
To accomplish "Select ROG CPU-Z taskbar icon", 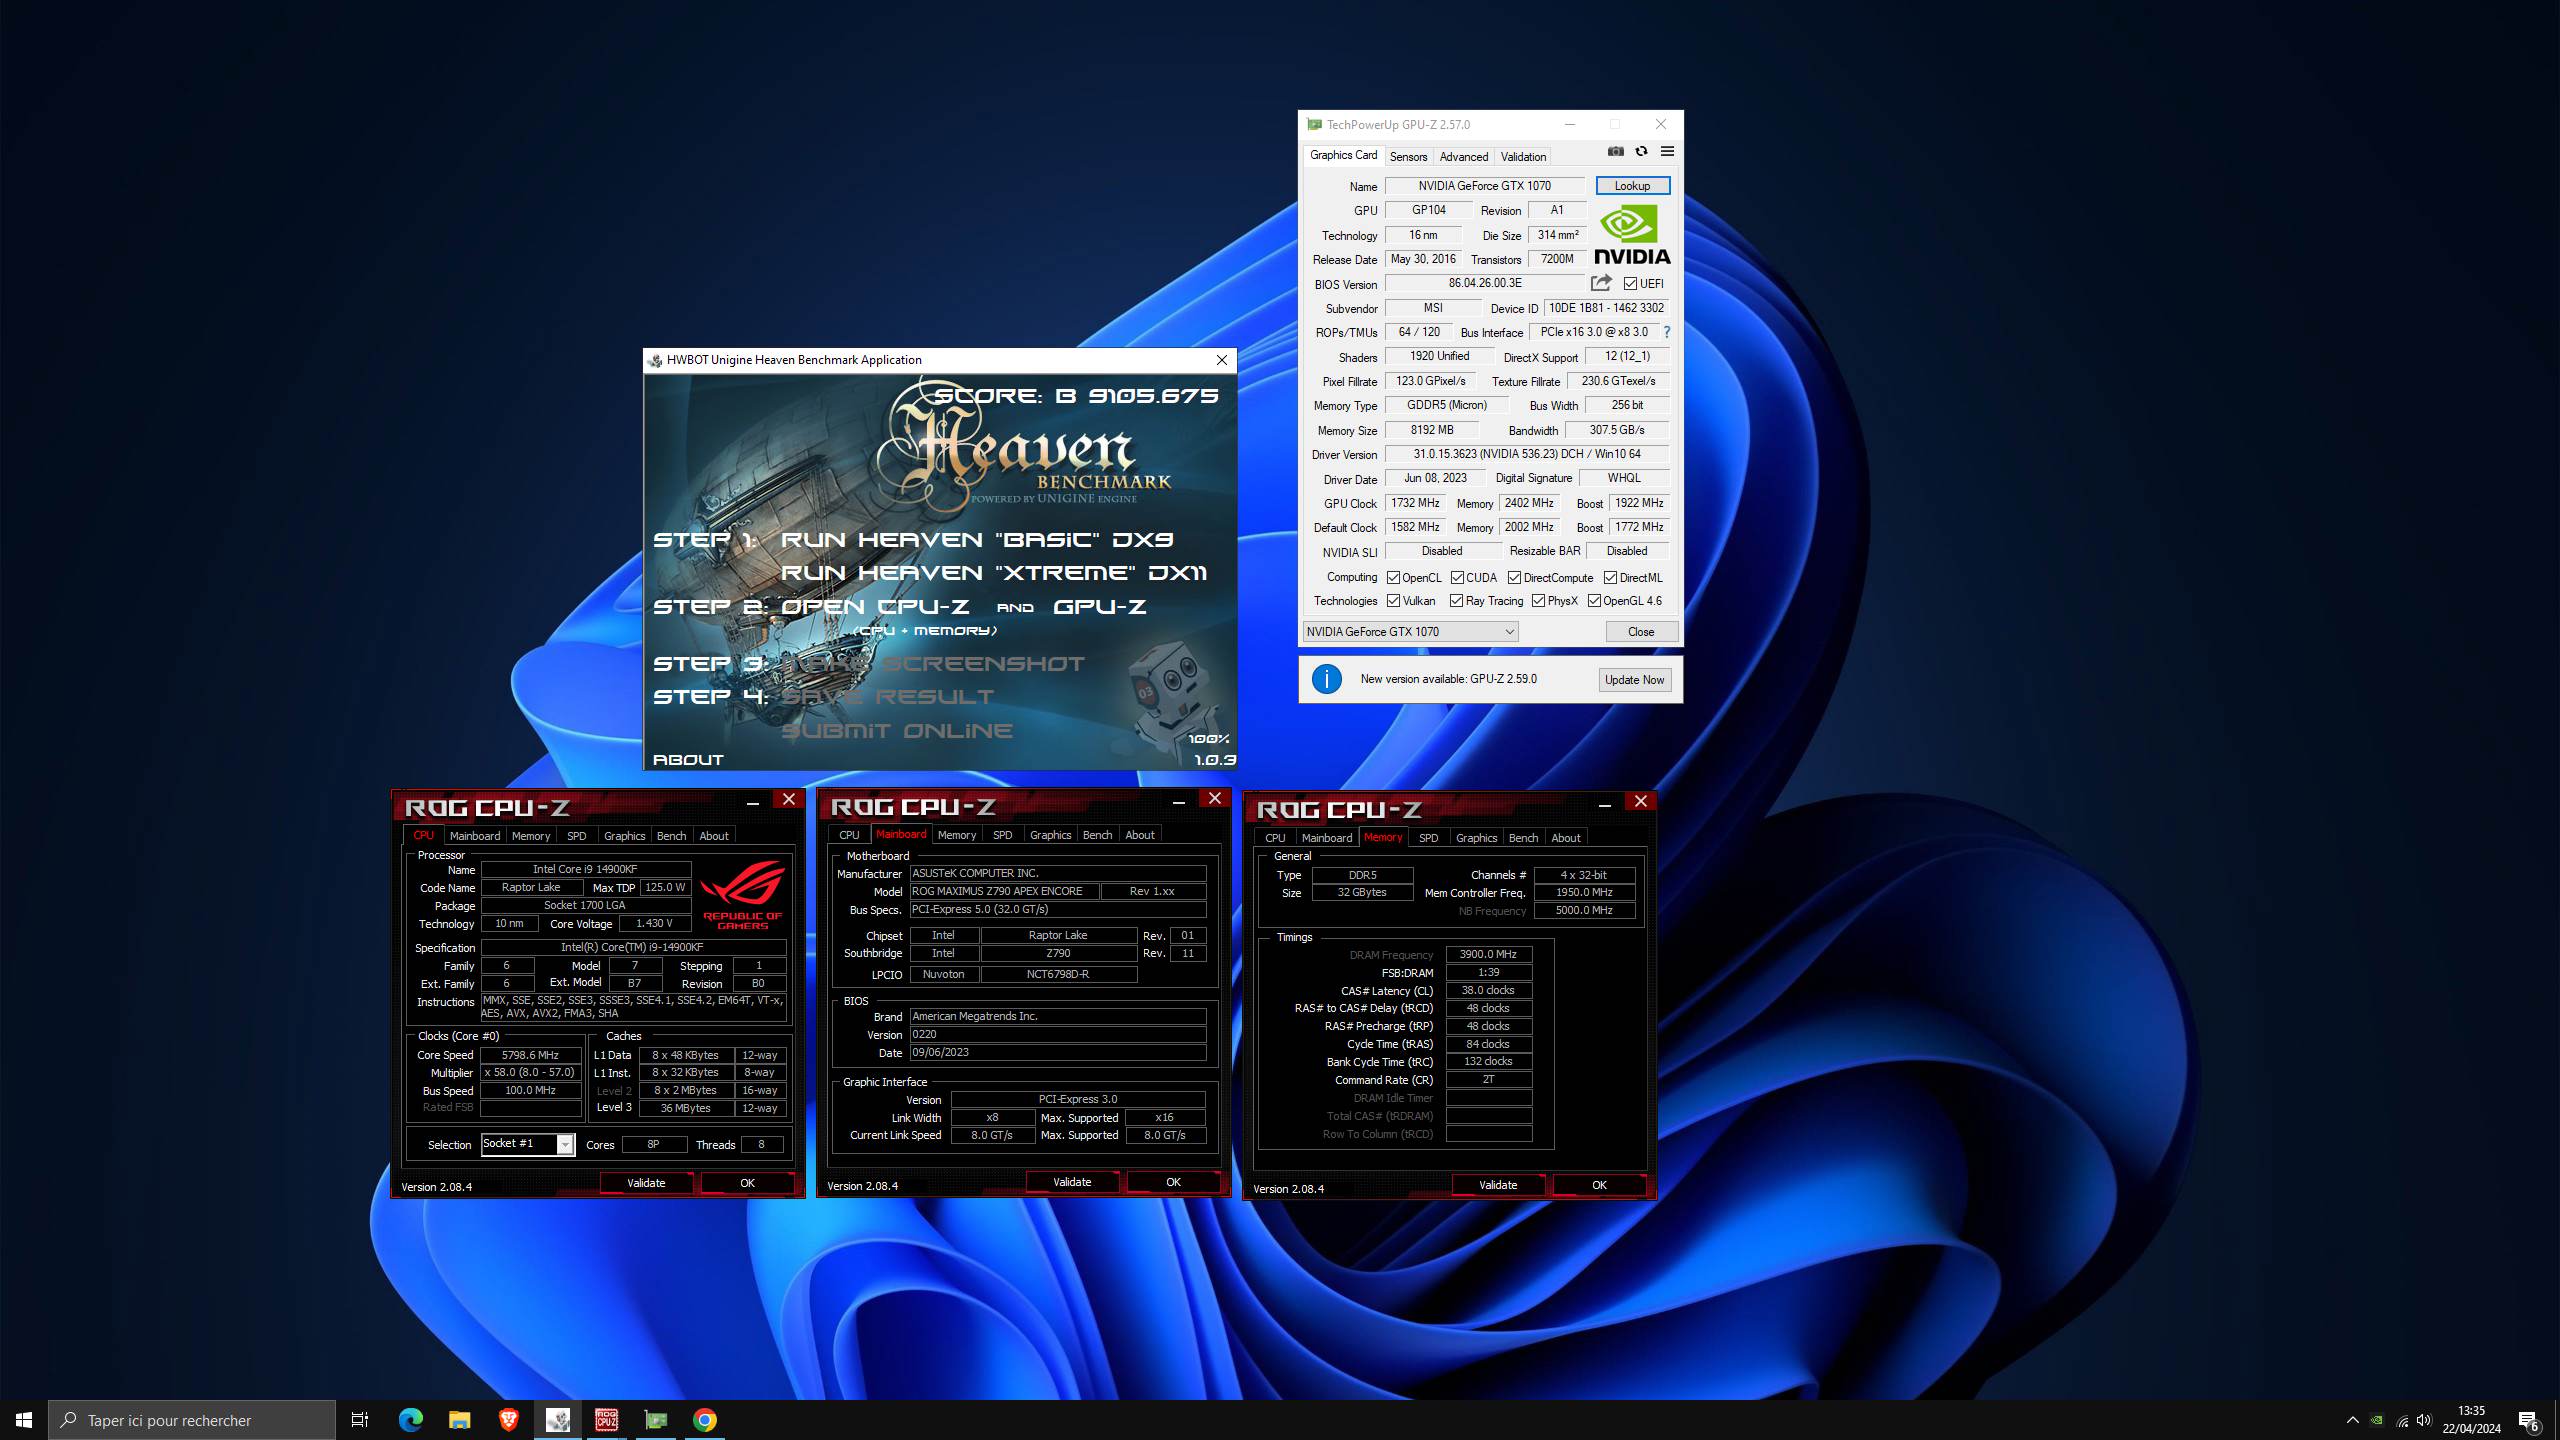I will point(606,1420).
